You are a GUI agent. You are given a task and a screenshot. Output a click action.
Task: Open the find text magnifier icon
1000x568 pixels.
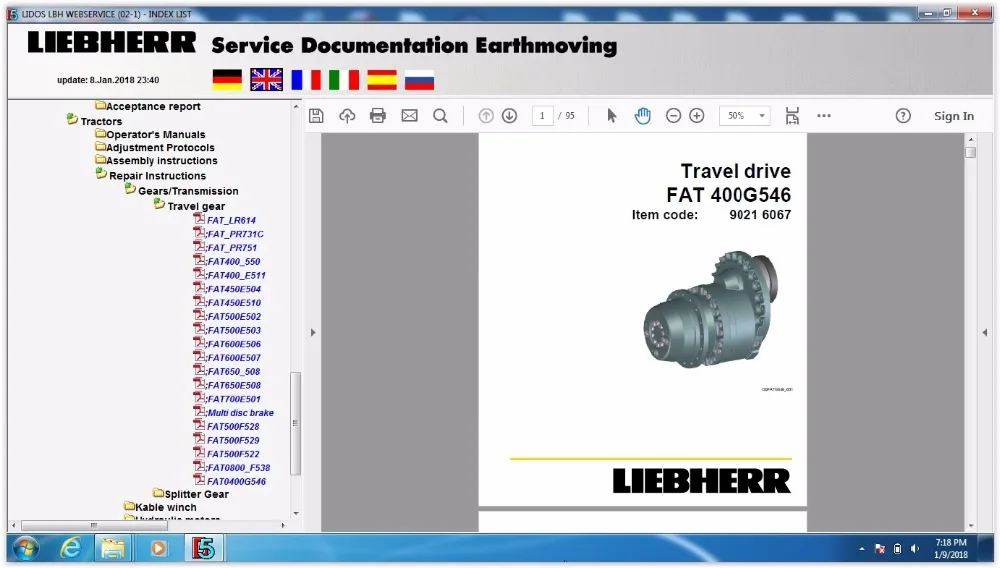pyautogui.click(x=440, y=116)
